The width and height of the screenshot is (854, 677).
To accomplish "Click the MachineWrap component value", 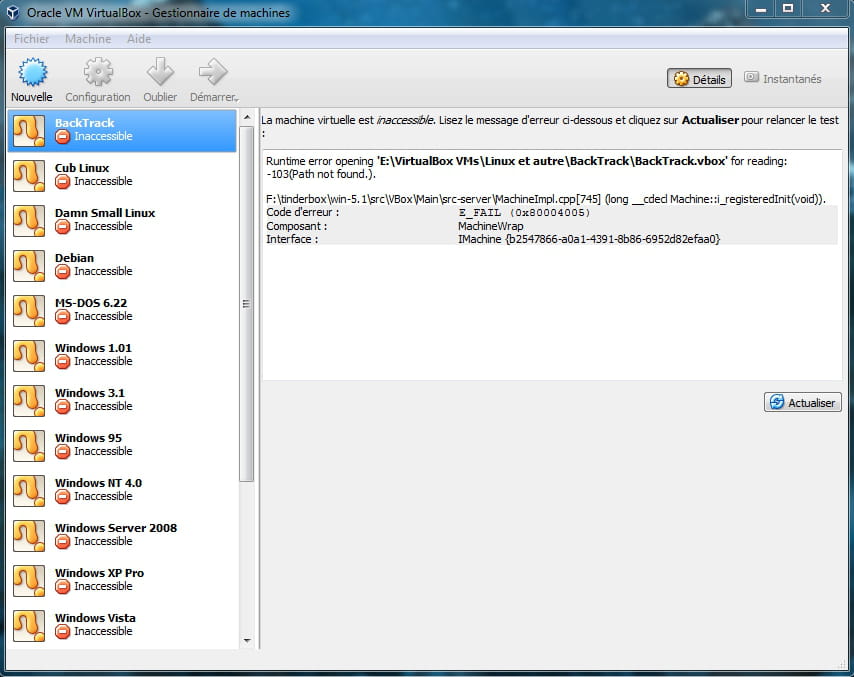I will 491,226.
